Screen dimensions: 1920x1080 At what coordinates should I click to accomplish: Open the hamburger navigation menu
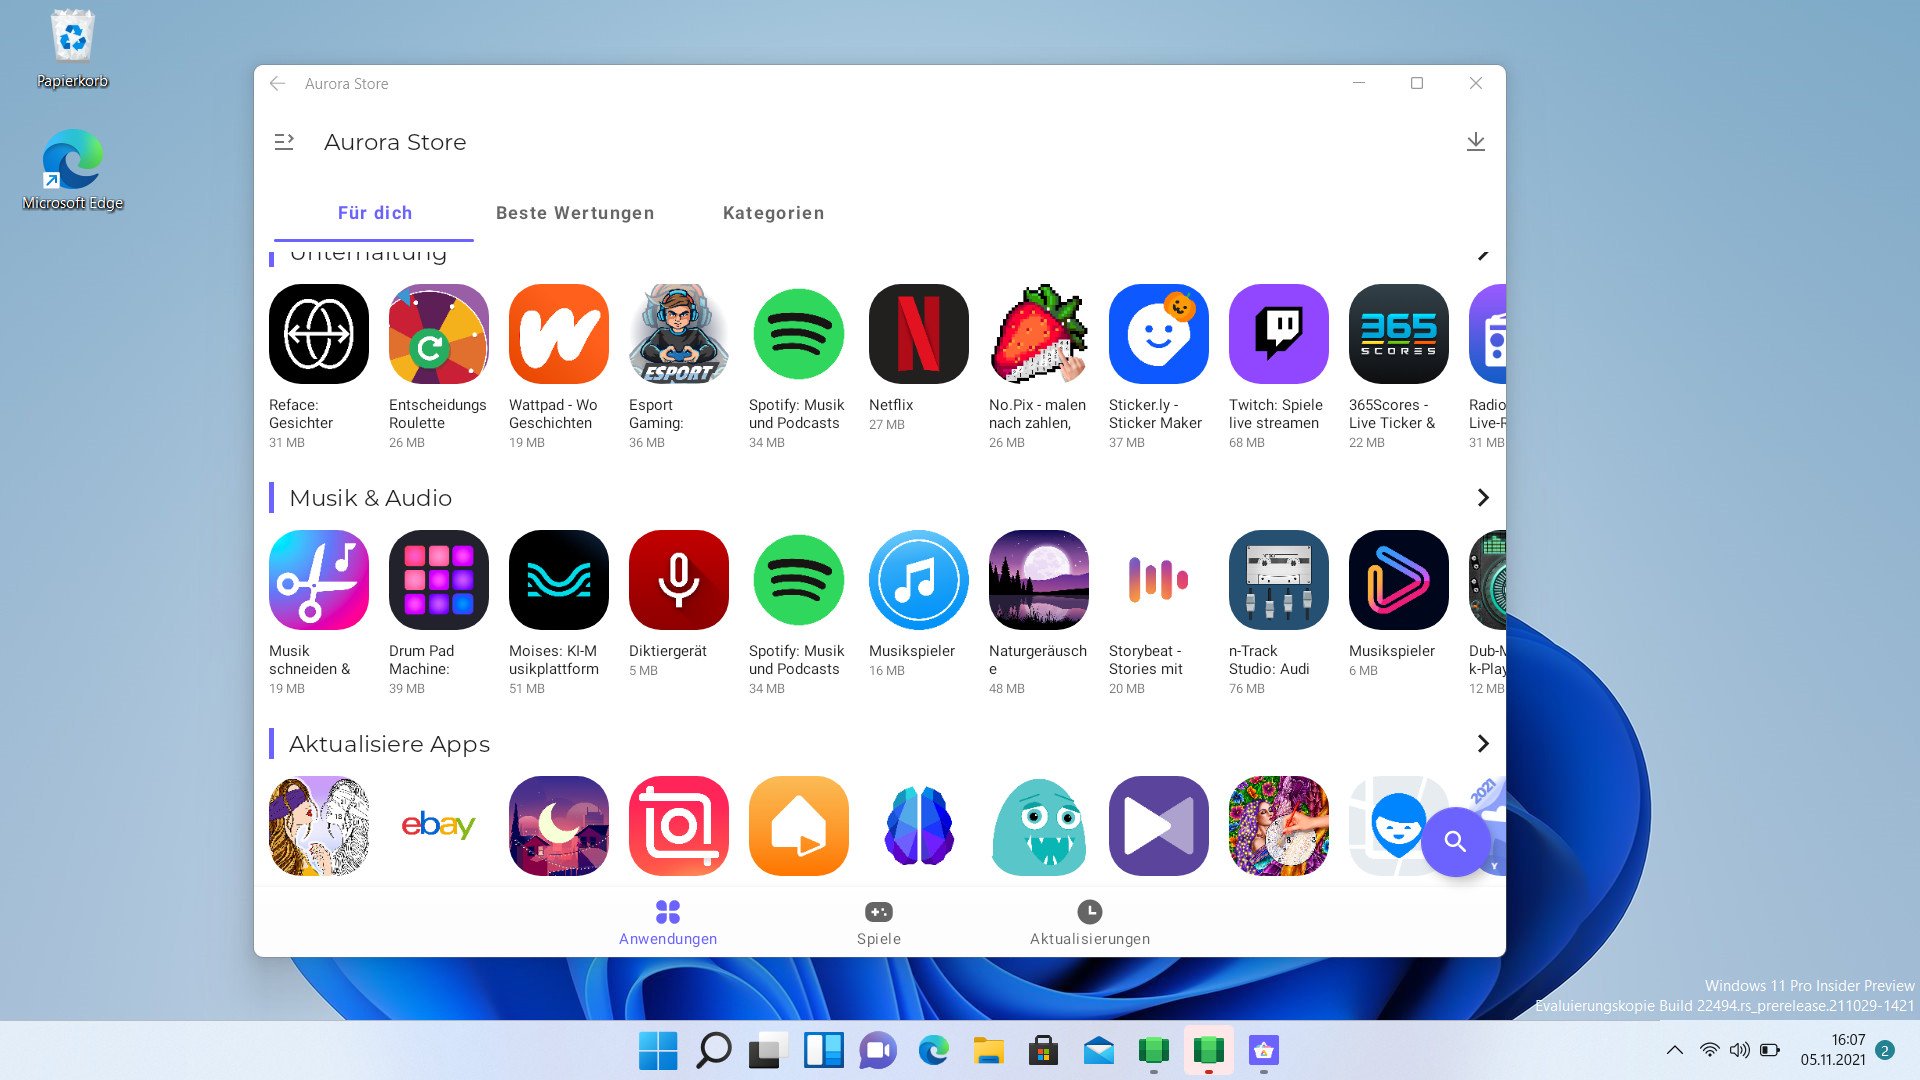(x=284, y=142)
